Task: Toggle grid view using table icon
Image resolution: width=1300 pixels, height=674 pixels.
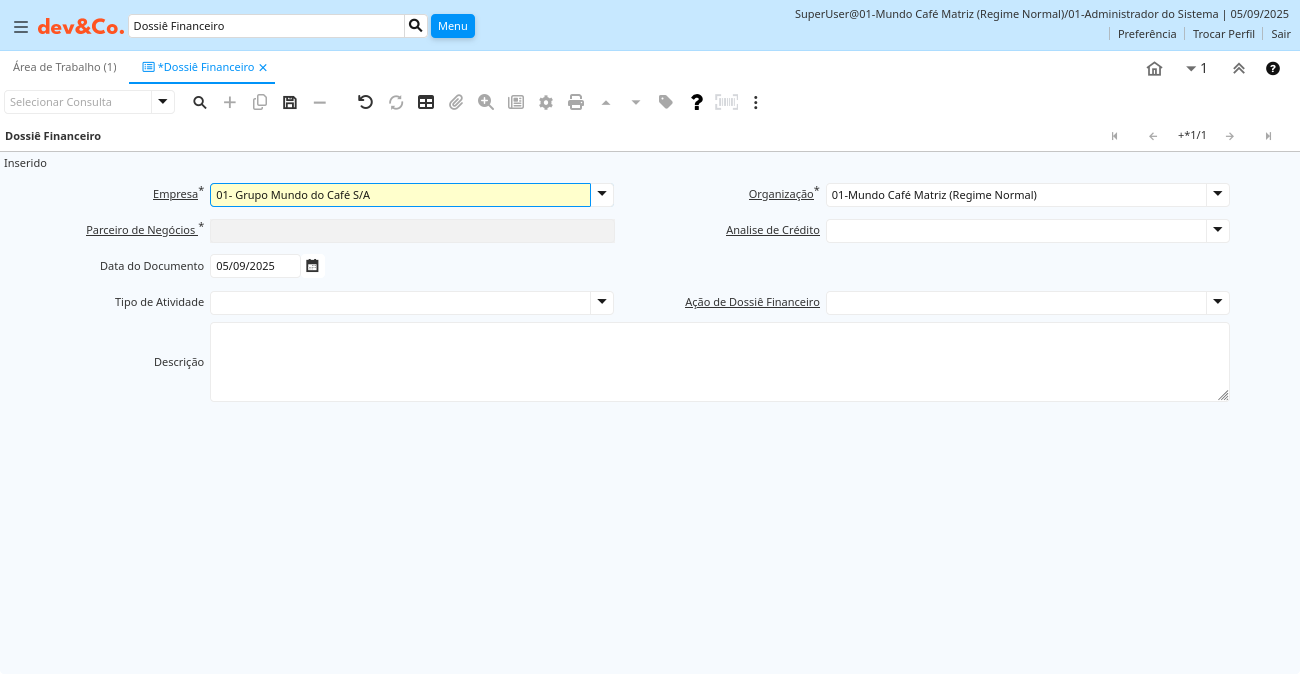Action: pyautogui.click(x=426, y=102)
